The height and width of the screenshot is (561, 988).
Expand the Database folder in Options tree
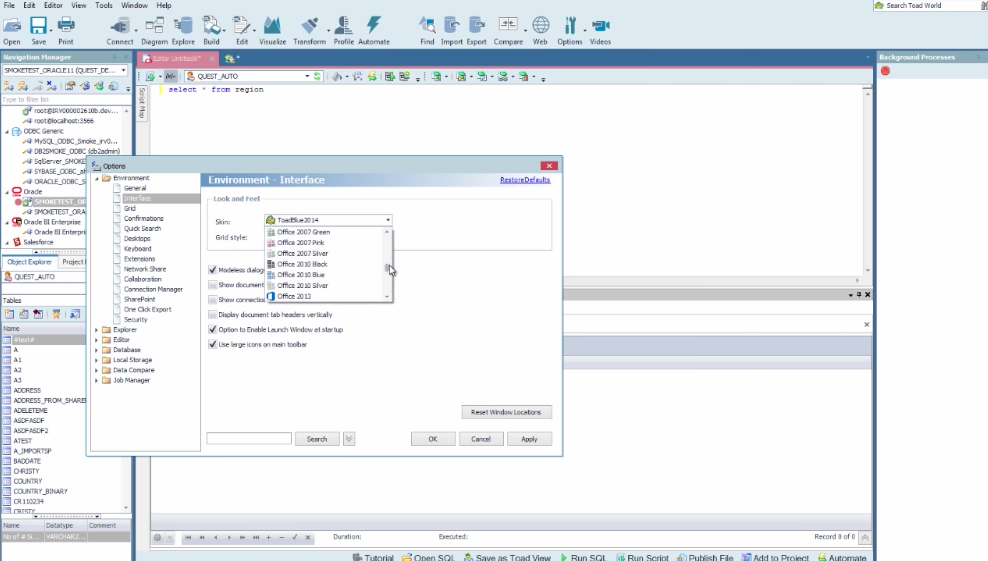pos(97,350)
